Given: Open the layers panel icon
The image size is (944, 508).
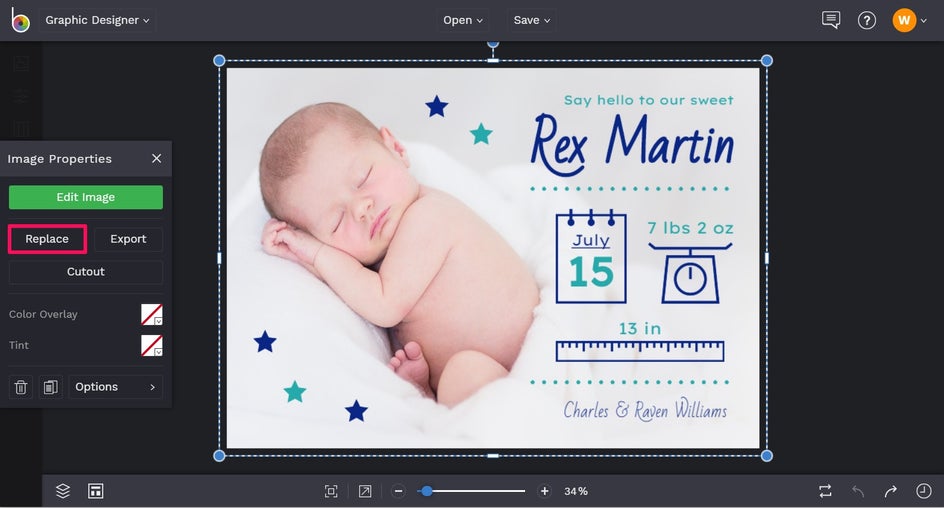Looking at the screenshot, I should (63, 491).
